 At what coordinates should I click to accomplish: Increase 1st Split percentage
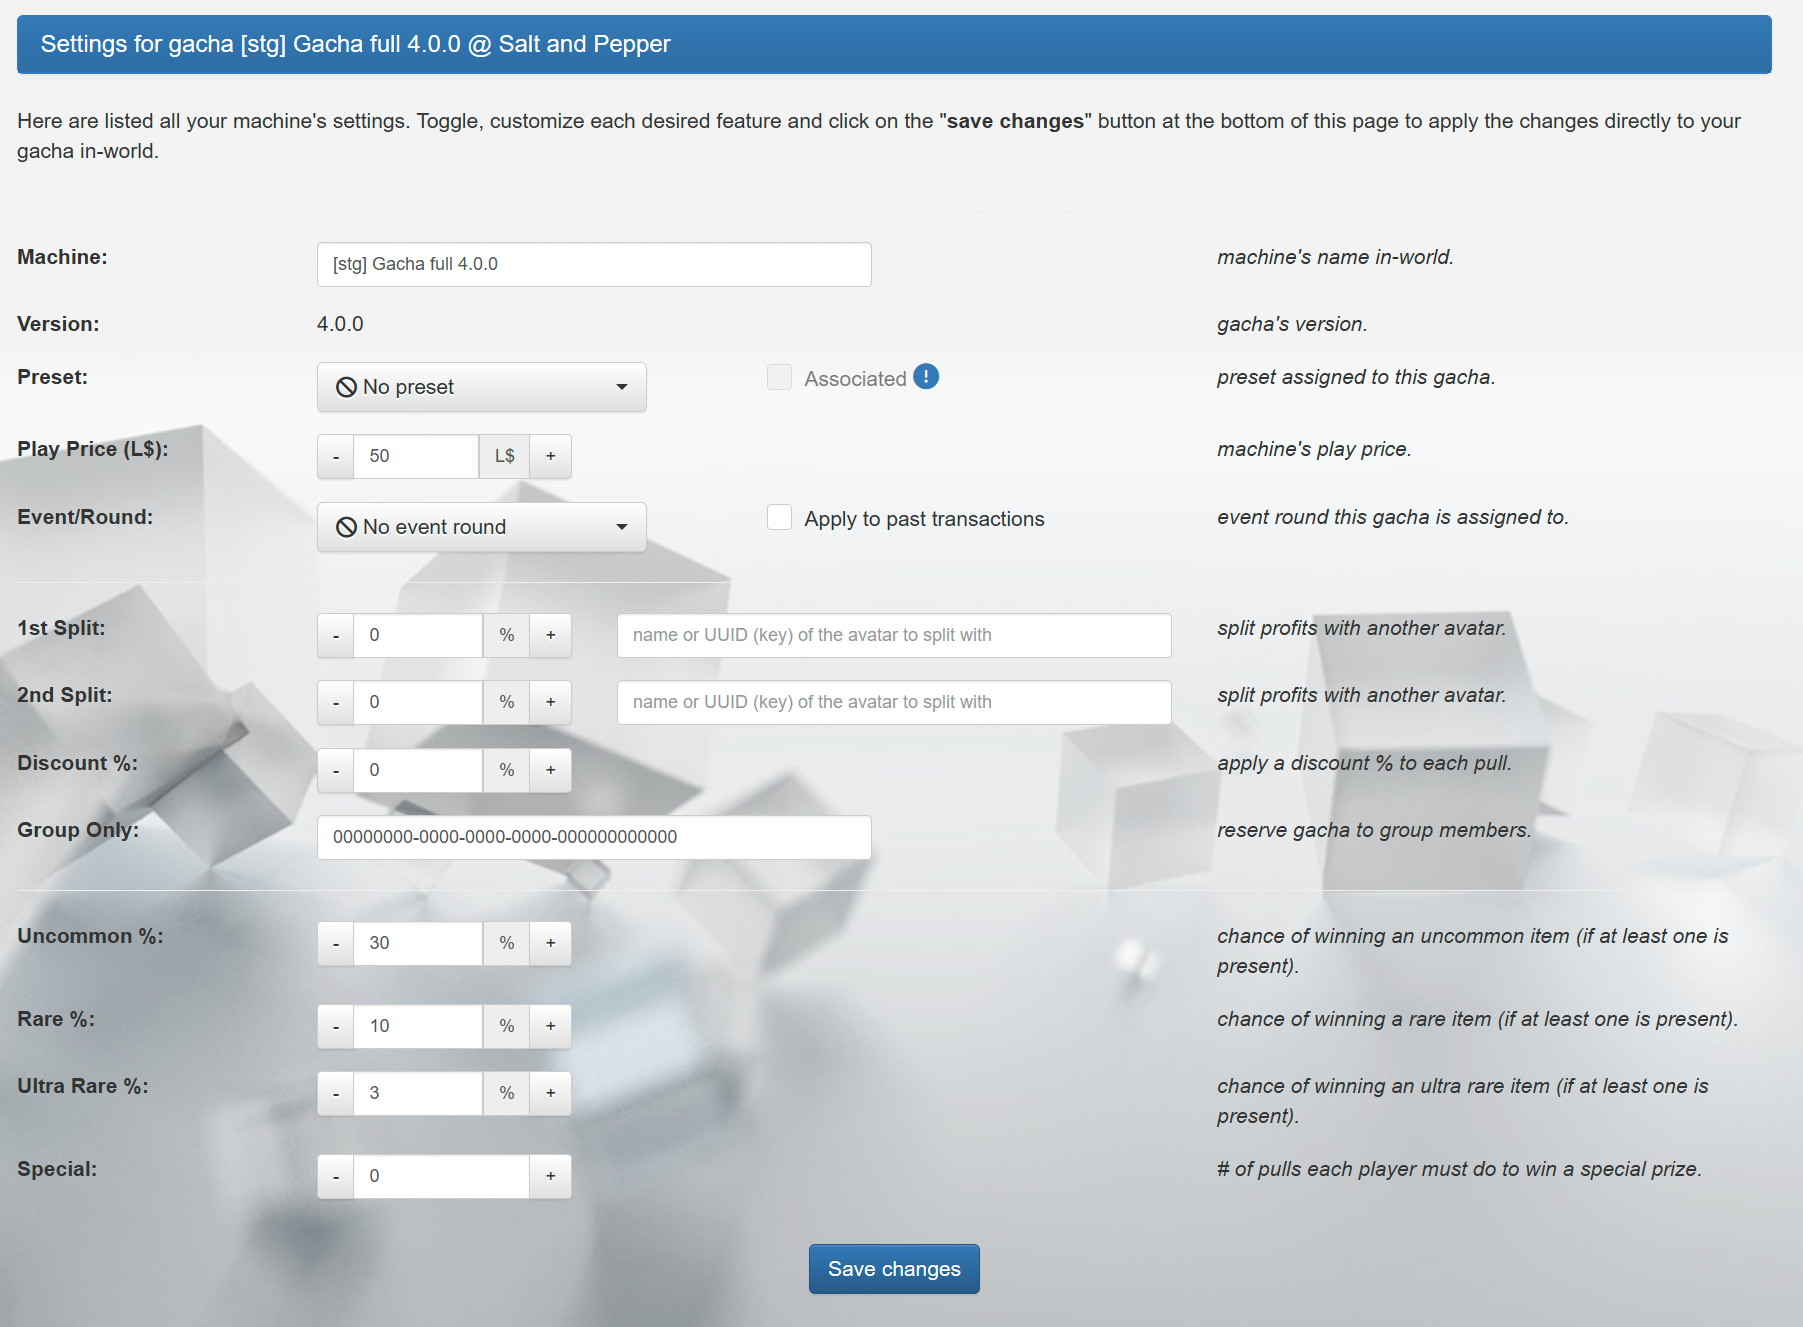coord(550,635)
